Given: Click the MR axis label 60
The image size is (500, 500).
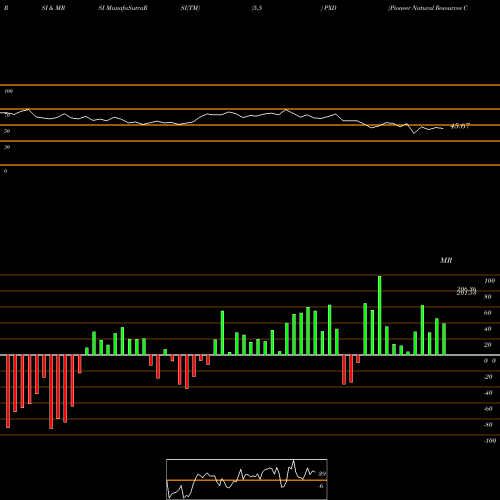Looking at the screenshot, I should coord(488,313).
